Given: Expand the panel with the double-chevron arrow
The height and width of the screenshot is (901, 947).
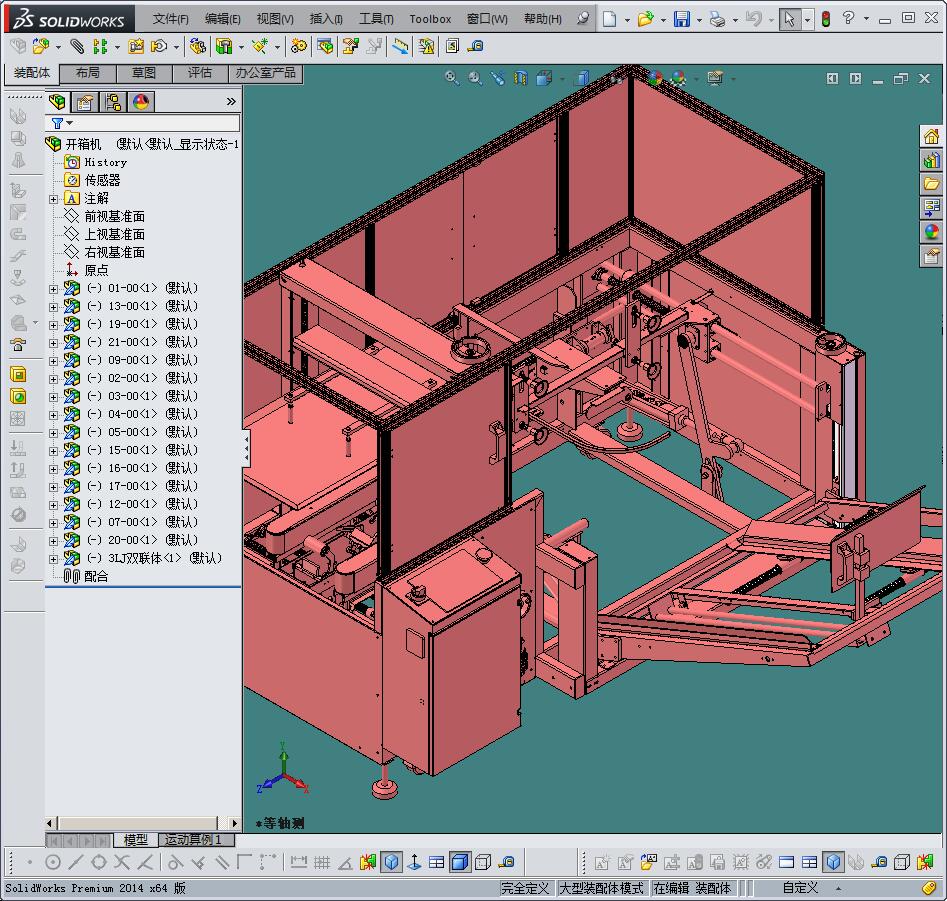Looking at the screenshot, I should pyautogui.click(x=231, y=102).
